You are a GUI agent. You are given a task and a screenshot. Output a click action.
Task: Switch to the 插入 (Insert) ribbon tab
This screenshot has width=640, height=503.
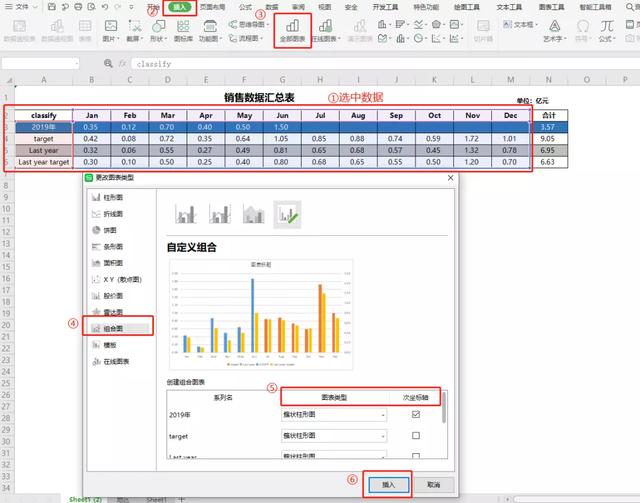(x=180, y=7)
